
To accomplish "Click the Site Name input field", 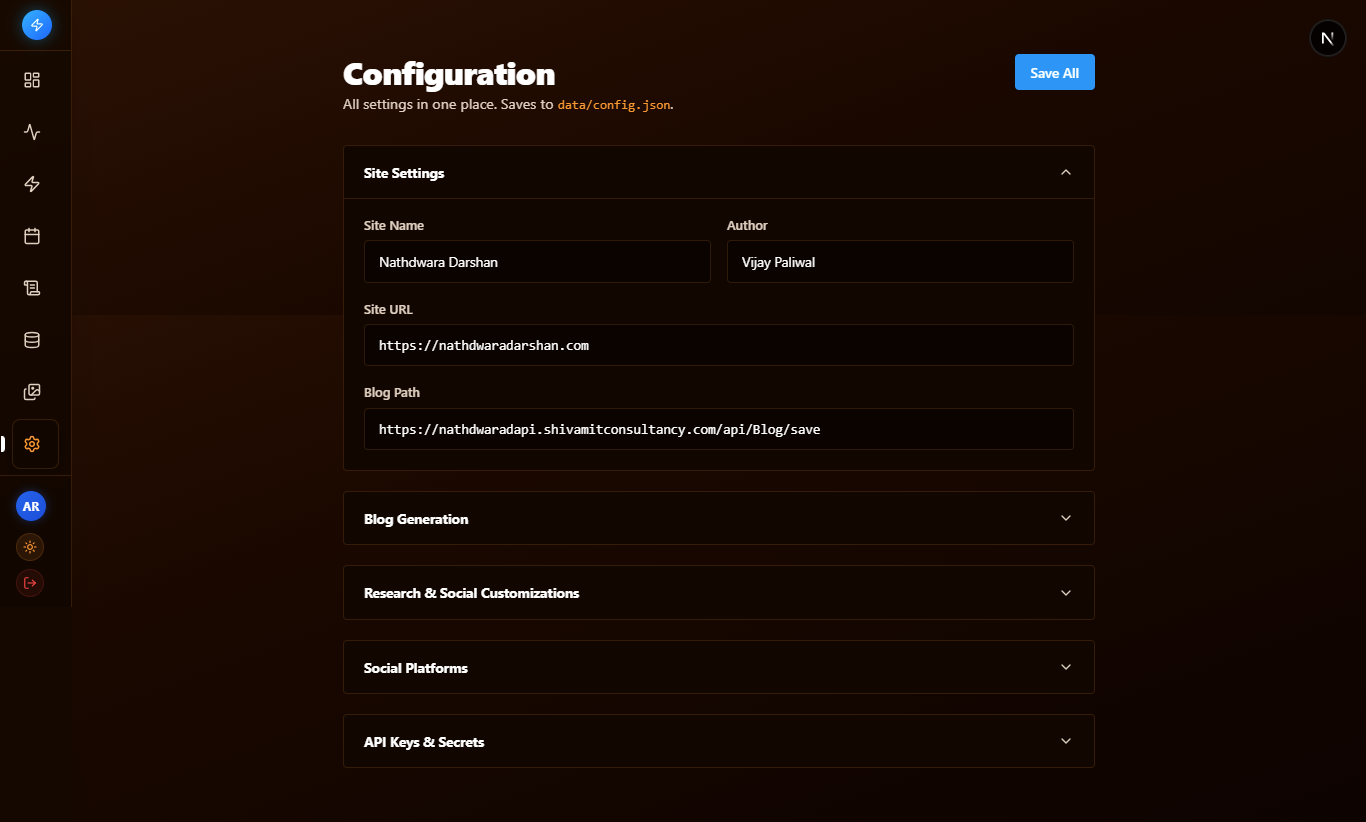I will pos(537,262).
